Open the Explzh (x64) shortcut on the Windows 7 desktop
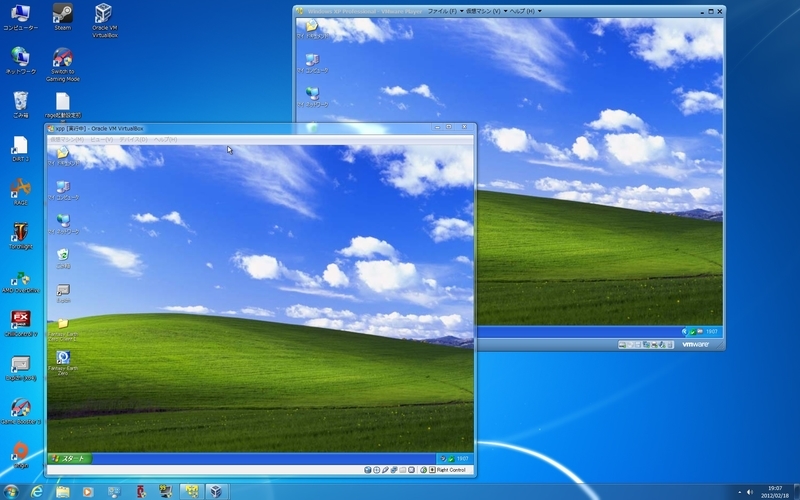Image resolution: width=800 pixels, height=500 pixels. (20, 368)
